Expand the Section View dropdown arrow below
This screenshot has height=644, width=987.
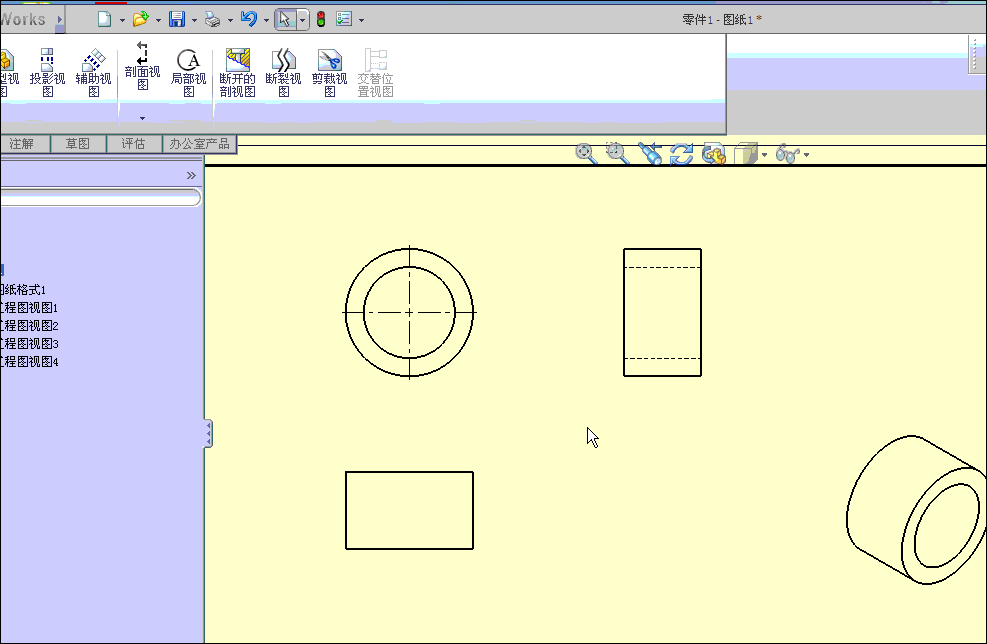pyautogui.click(x=142, y=118)
